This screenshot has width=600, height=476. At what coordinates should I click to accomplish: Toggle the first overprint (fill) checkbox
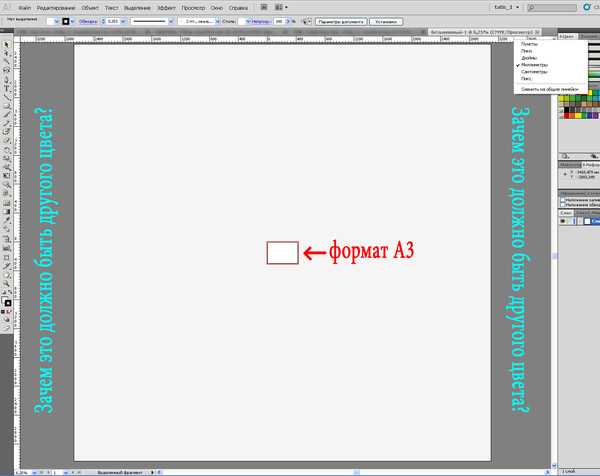562,200
